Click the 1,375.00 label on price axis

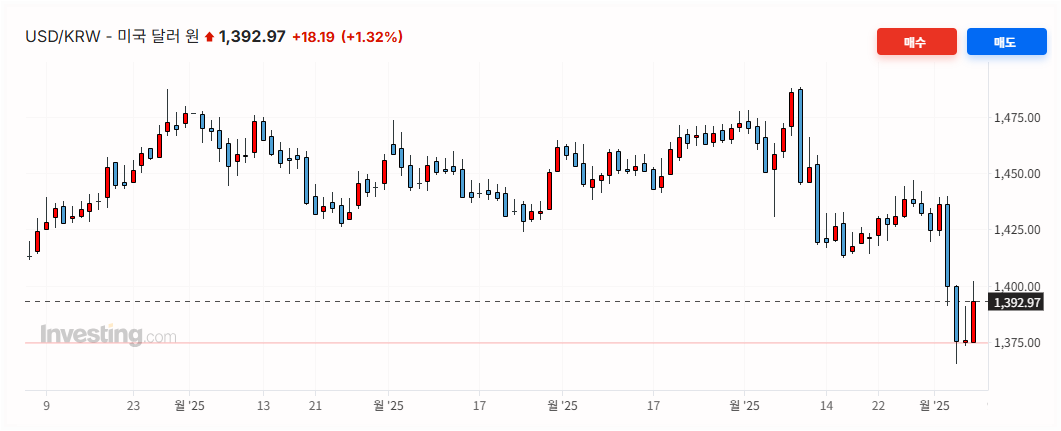coord(1015,343)
